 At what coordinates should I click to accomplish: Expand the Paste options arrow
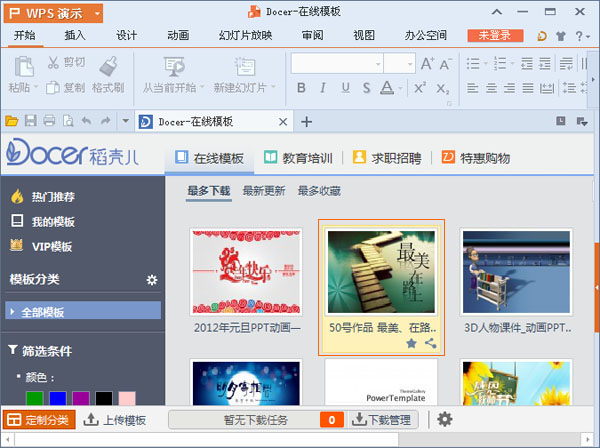[36, 87]
